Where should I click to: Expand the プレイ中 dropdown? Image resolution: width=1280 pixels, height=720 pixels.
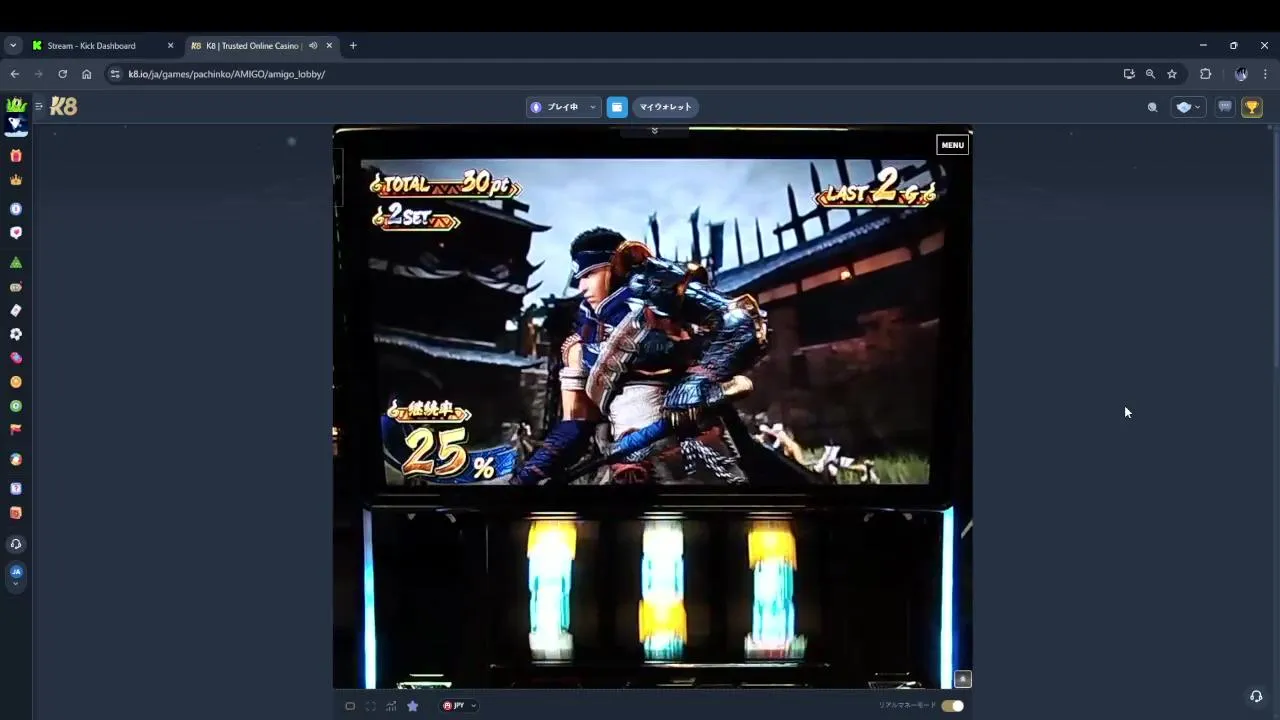[x=562, y=107]
